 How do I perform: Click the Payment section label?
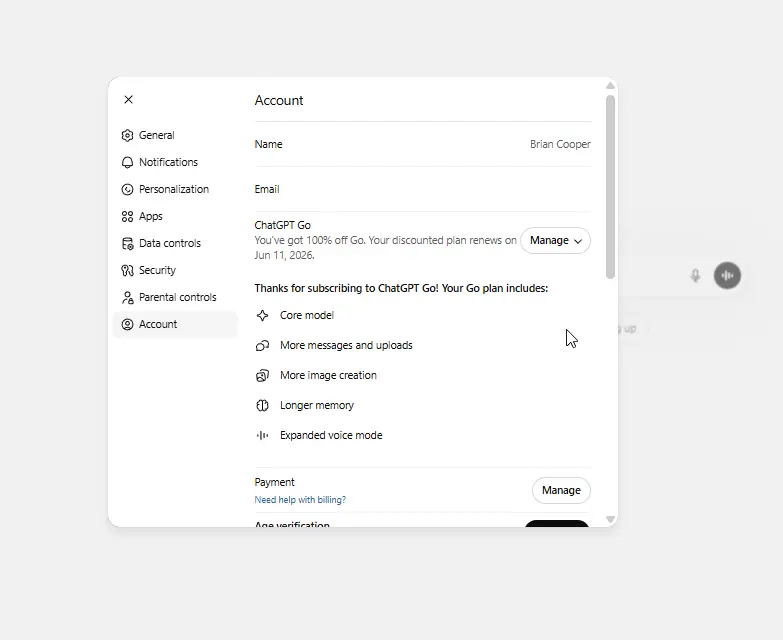(x=274, y=482)
